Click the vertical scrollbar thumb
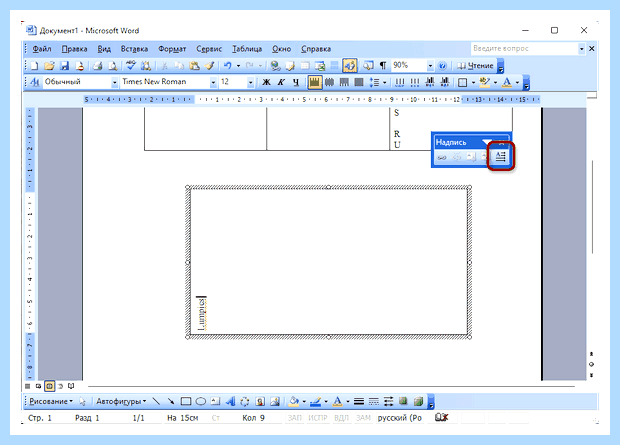 (592, 206)
